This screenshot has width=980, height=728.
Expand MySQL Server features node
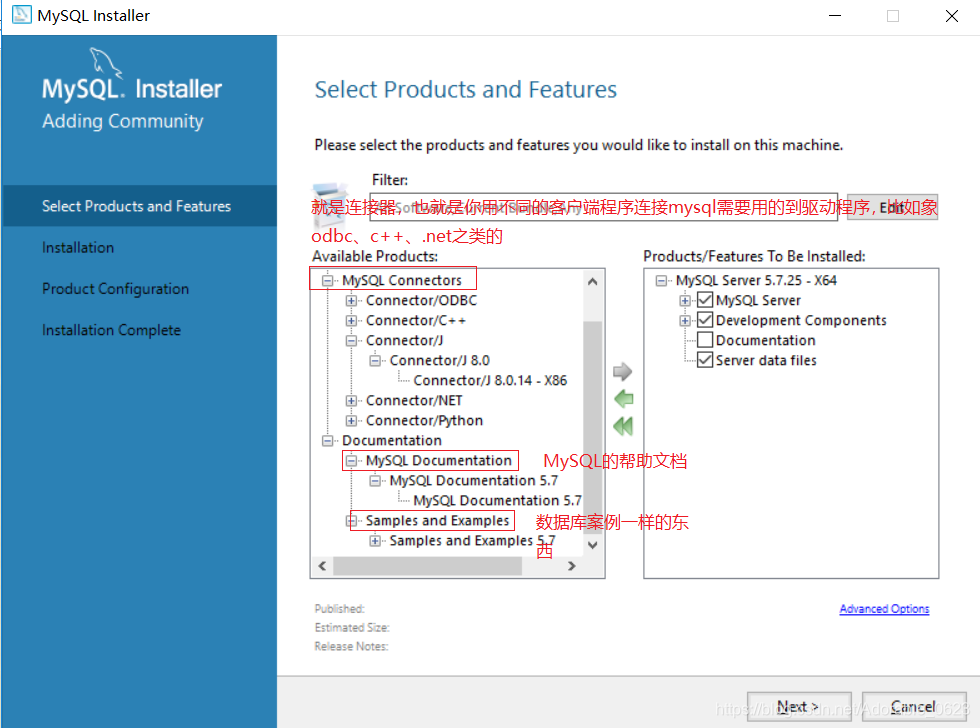click(x=685, y=301)
